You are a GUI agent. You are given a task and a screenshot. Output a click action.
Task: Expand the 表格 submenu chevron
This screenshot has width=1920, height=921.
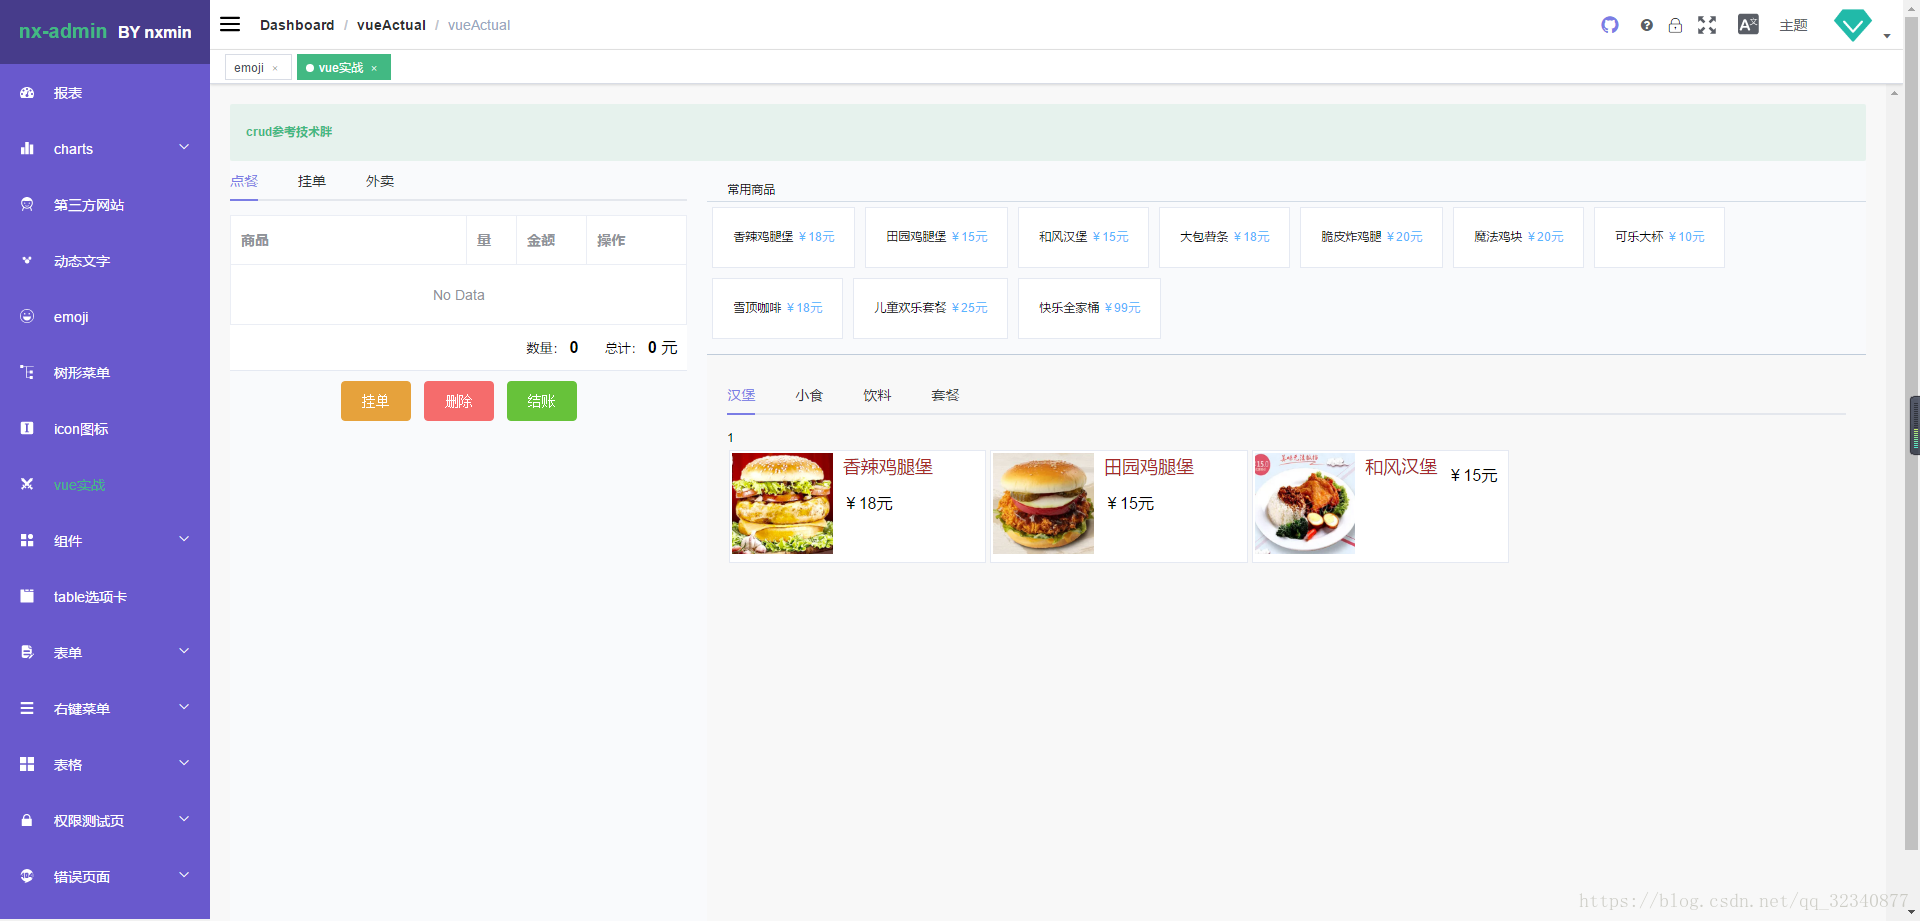(x=184, y=764)
